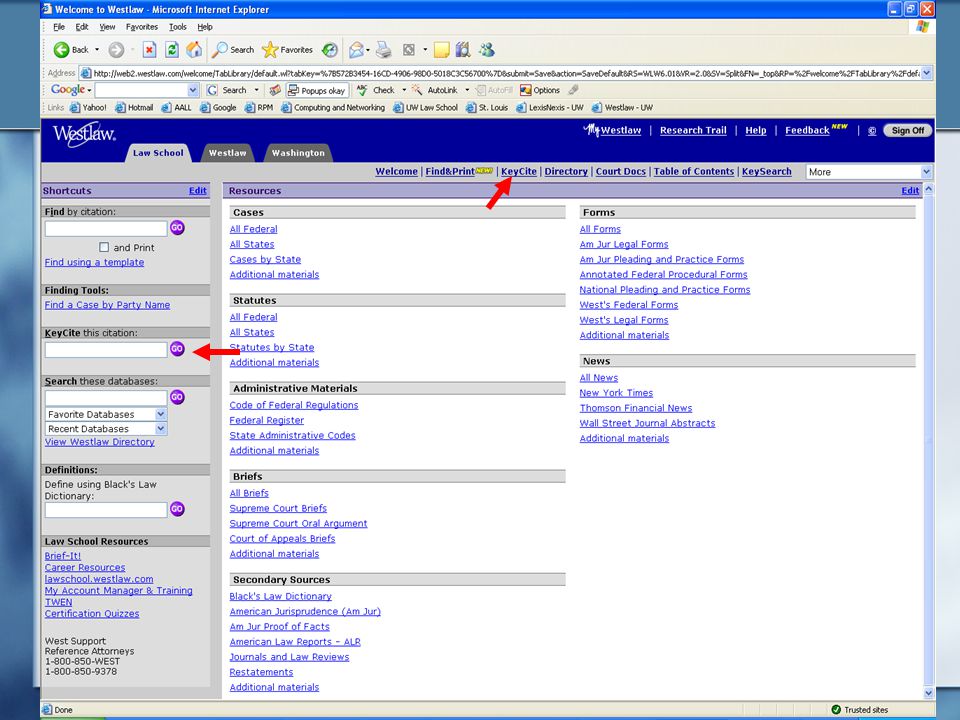Click GO button beside Search these databases
This screenshot has height=720, width=960.
[x=177, y=397]
